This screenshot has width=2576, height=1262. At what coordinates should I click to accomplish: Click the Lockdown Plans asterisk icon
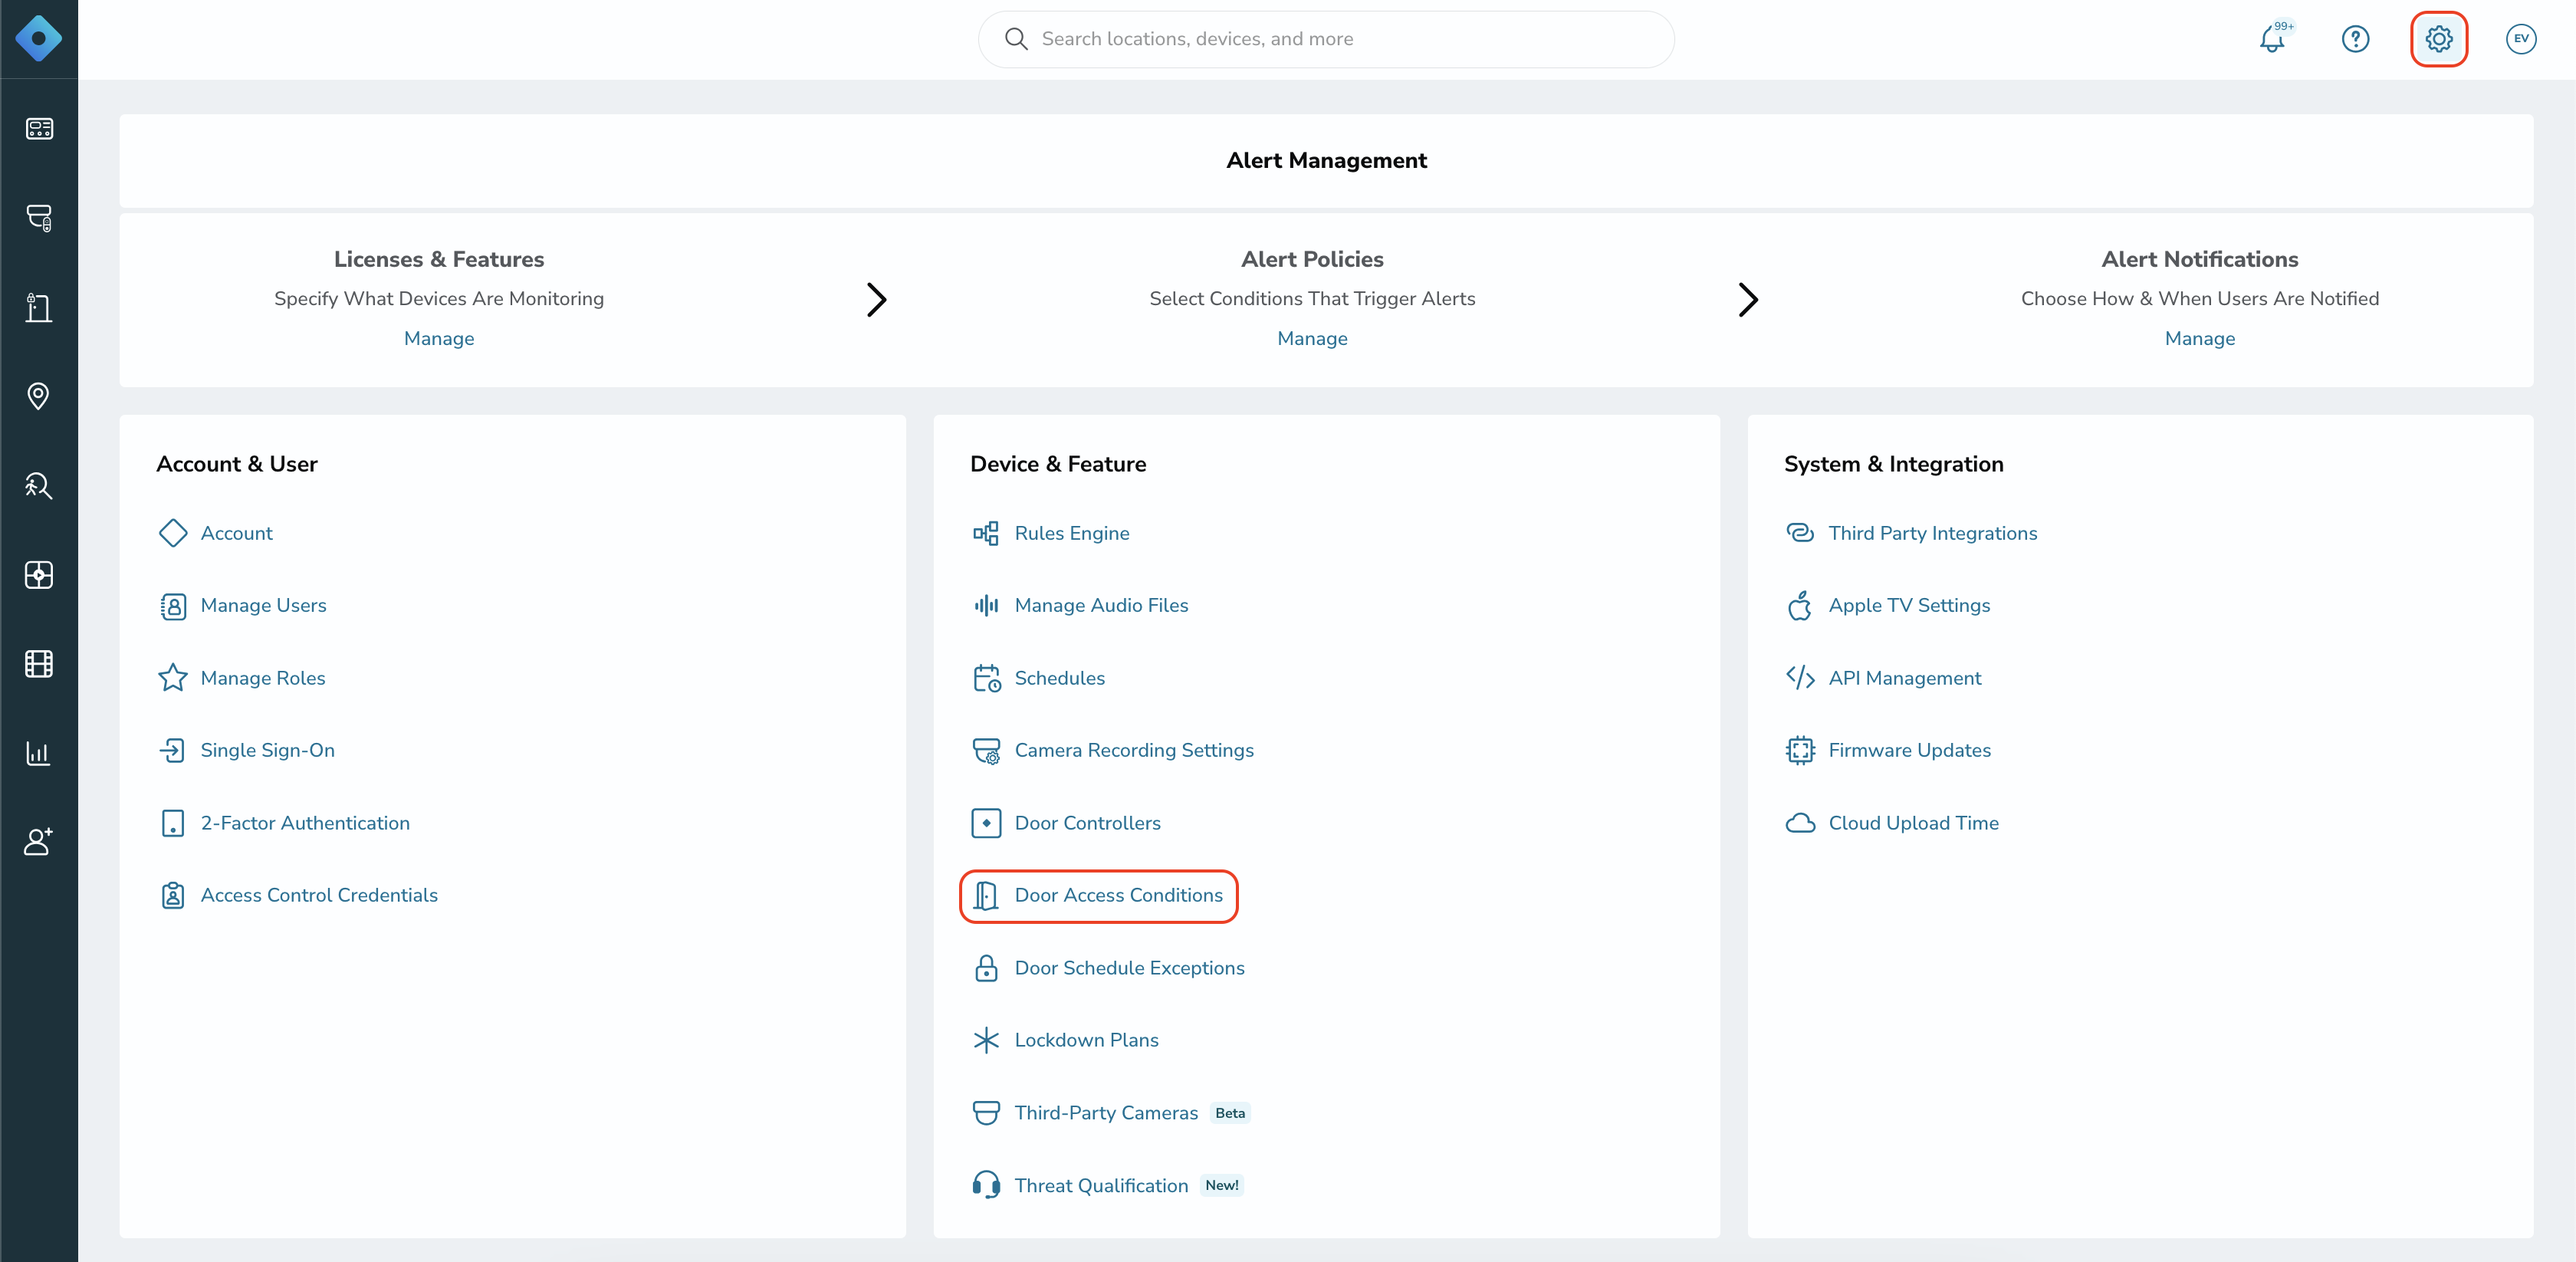(x=986, y=1040)
